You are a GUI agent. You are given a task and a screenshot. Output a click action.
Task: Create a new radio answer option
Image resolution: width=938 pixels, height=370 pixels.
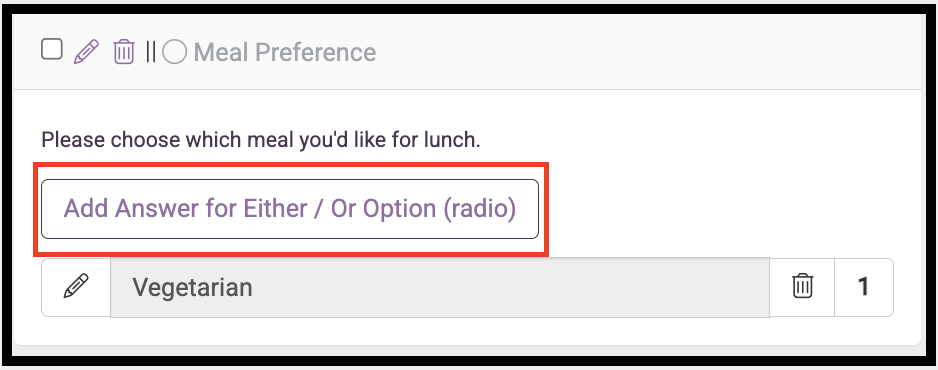[x=290, y=209]
